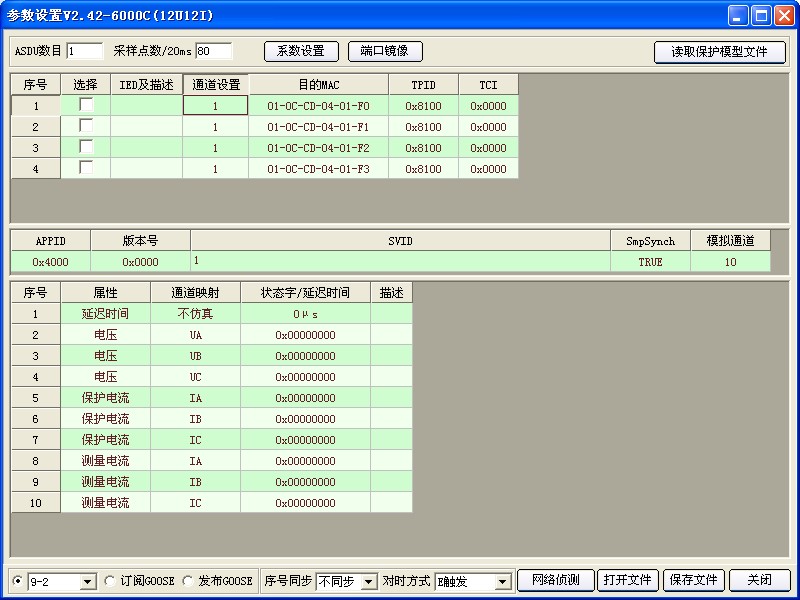Select the 通道设置 column header
The height and width of the screenshot is (600, 800).
[215, 85]
